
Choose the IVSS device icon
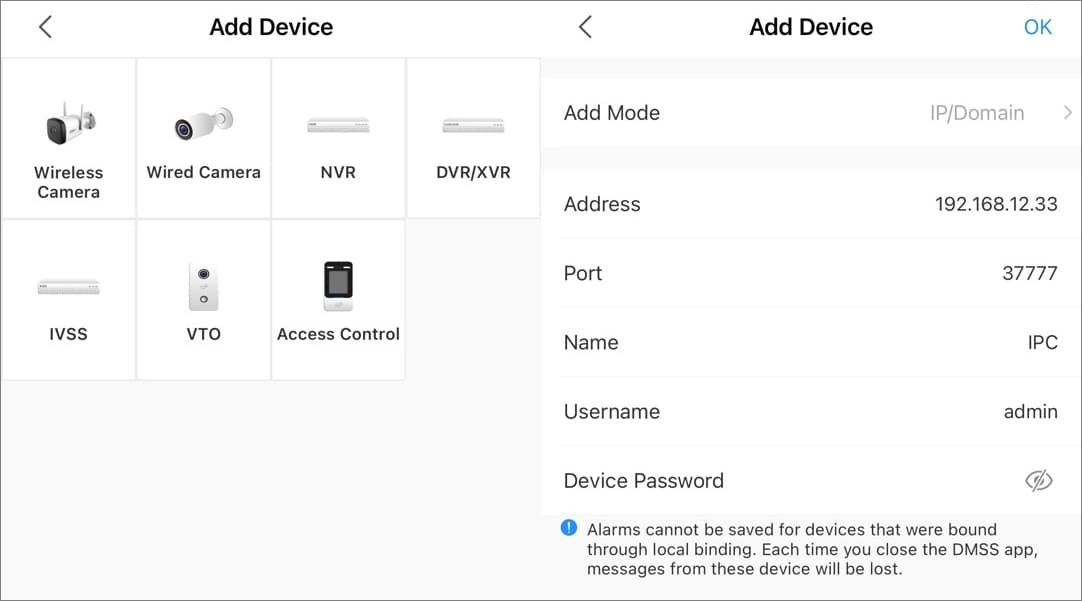click(x=68, y=287)
